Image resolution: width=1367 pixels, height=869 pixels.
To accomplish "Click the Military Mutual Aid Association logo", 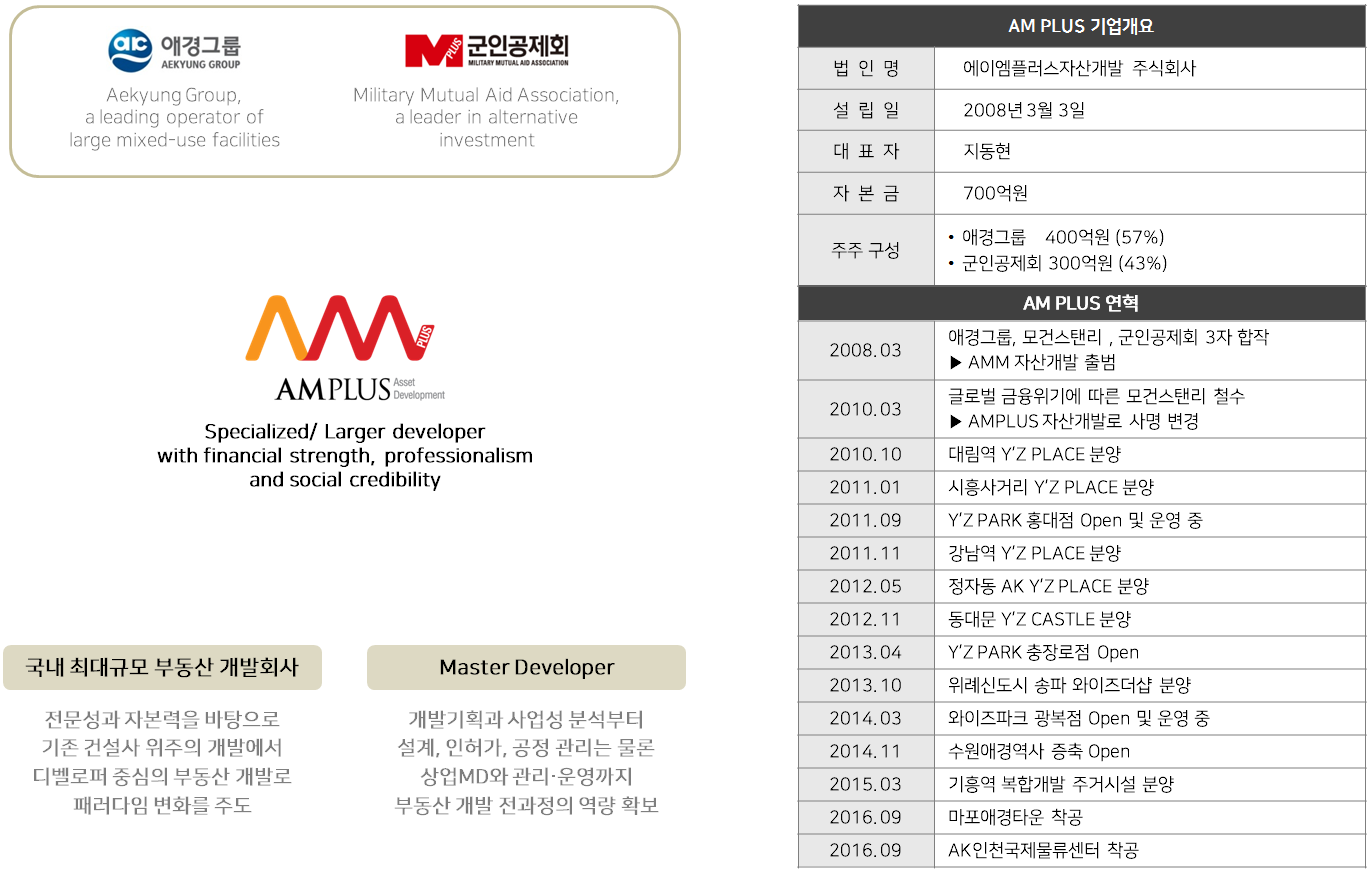I will (487, 50).
